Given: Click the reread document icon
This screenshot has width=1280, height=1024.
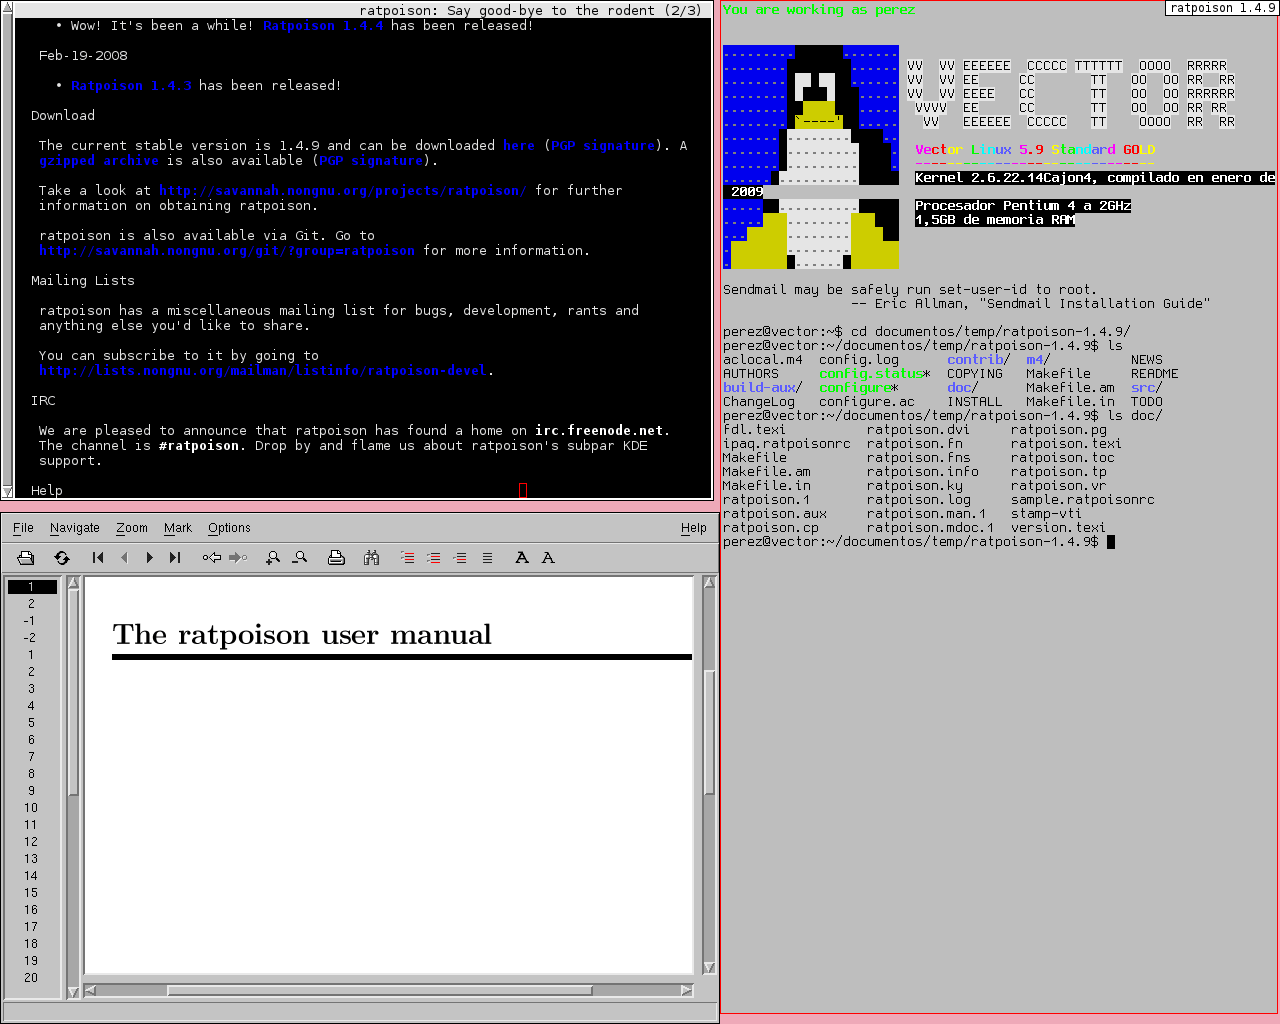Looking at the screenshot, I should (x=62, y=558).
